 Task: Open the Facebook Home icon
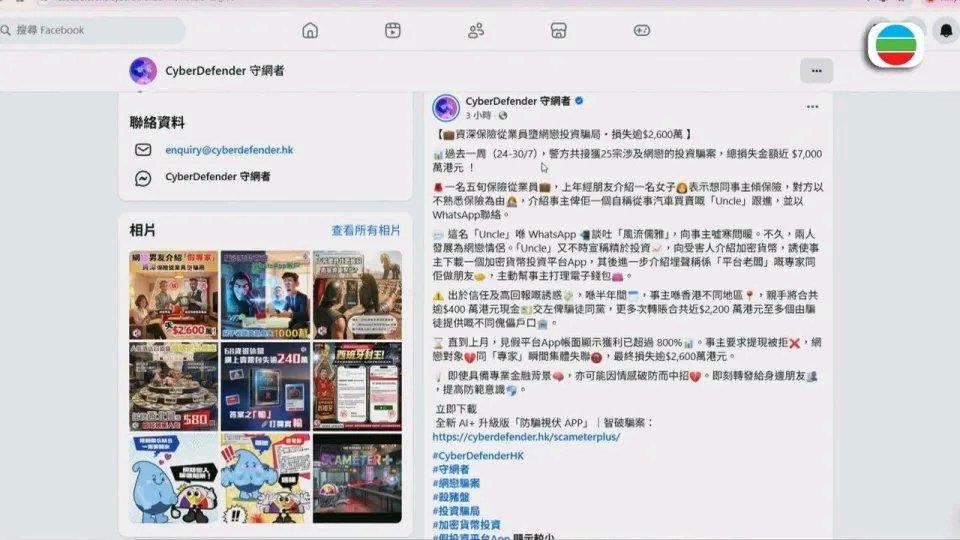[310, 30]
